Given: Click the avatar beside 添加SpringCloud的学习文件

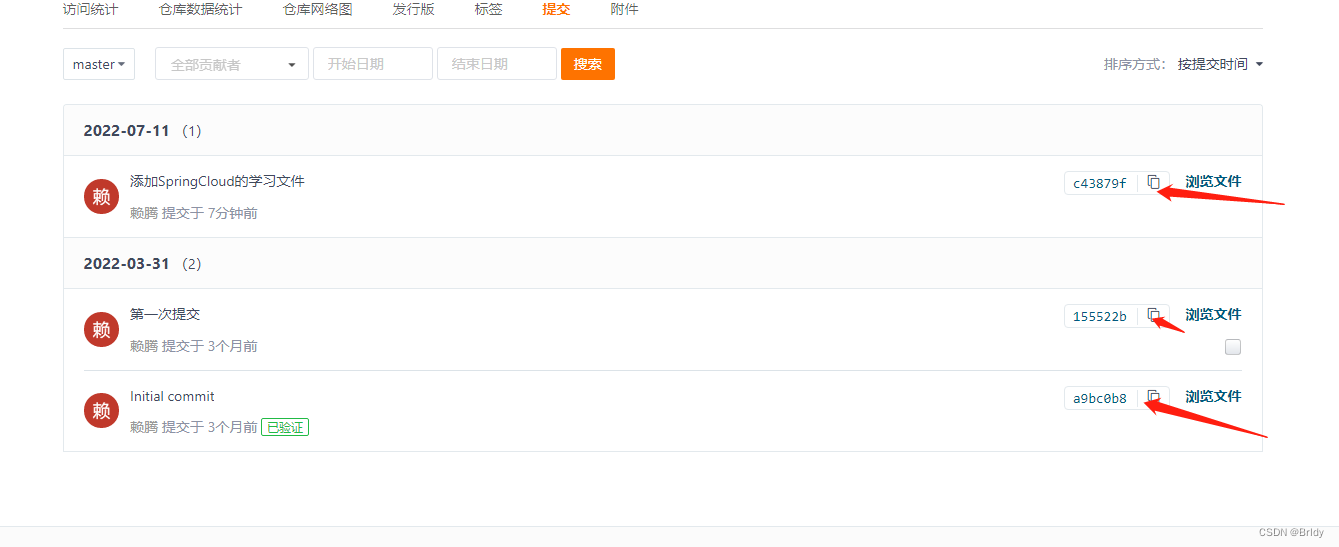Looking at the screenshot, I should coord(101,197).
